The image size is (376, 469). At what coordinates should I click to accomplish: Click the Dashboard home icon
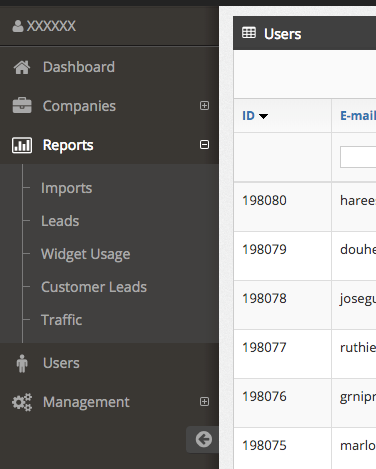click(x=22, y=67)
